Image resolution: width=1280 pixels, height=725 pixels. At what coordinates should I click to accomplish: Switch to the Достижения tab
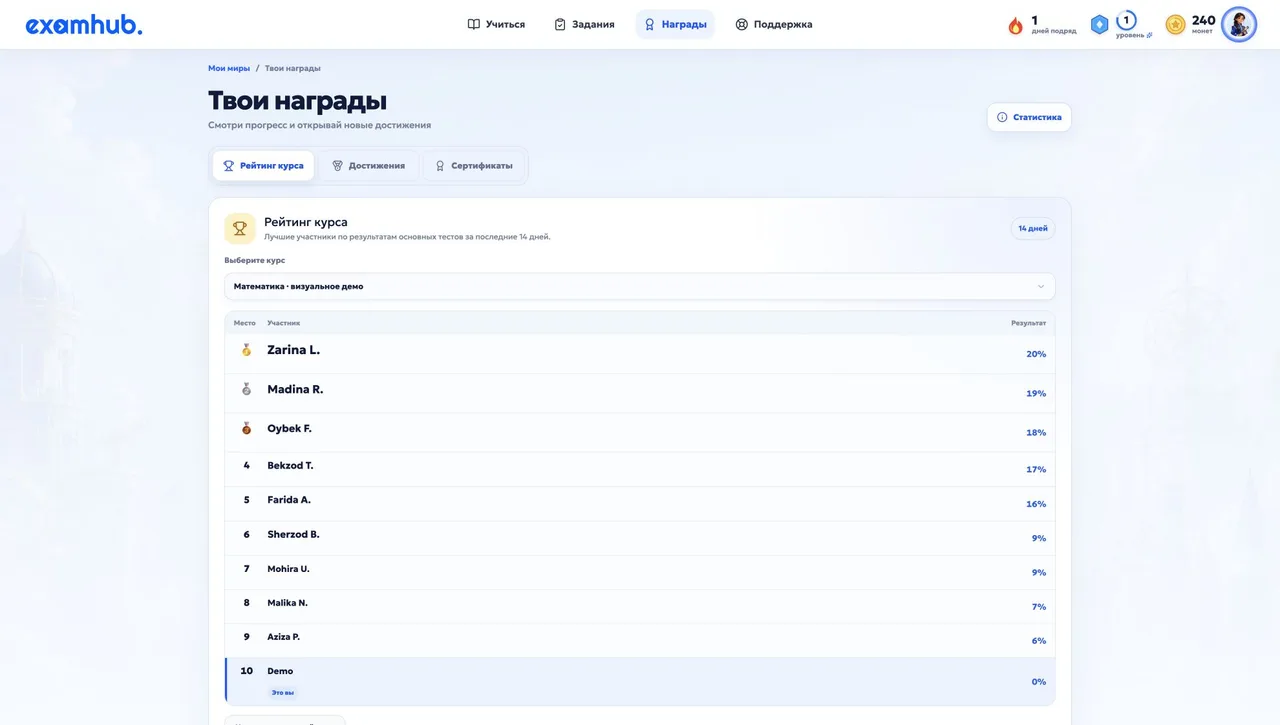[x=368, y=166]
